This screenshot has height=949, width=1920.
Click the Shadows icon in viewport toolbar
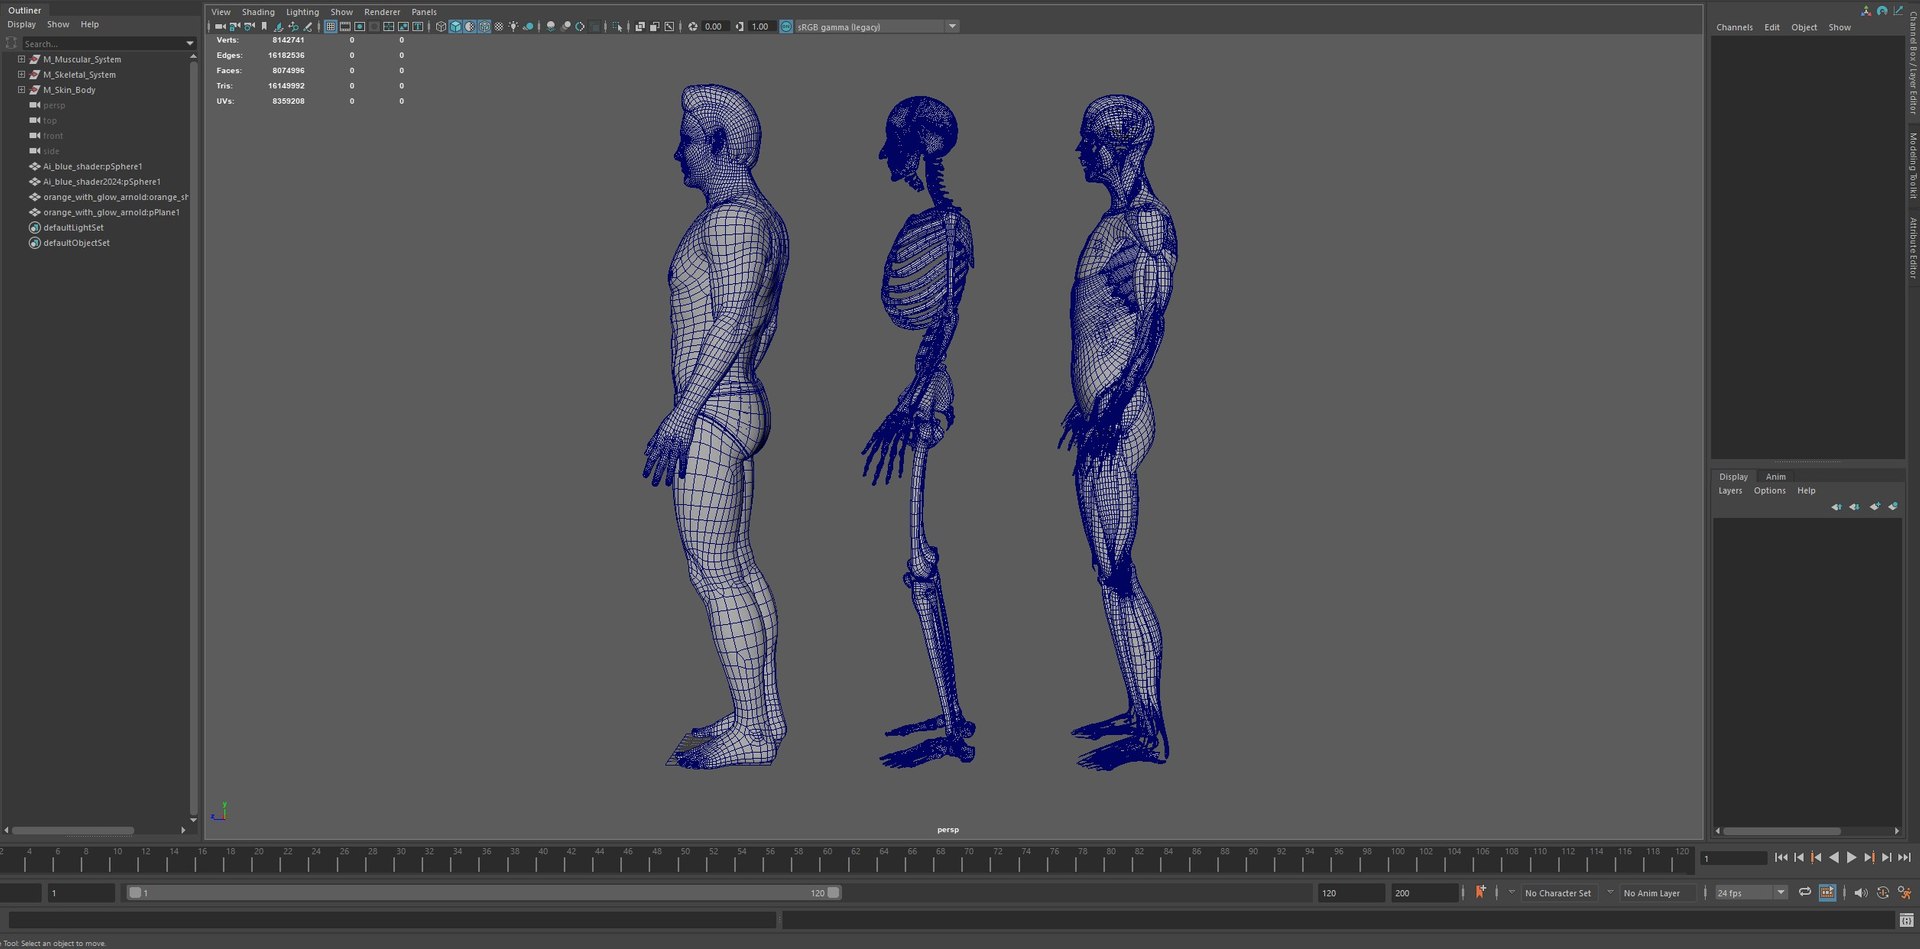(x=528, y=27)
